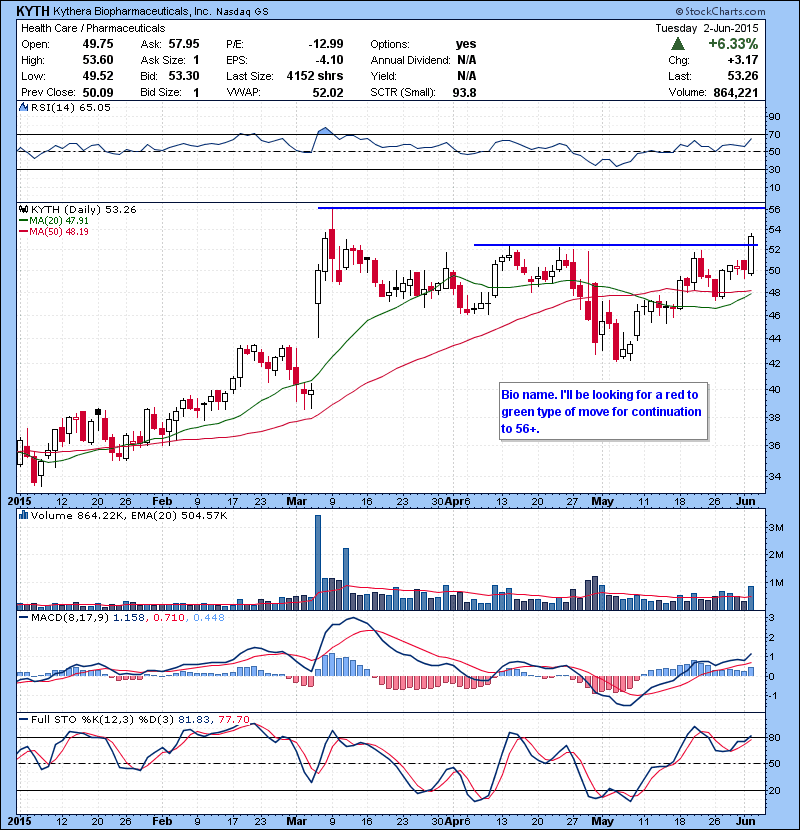The height and width of the screenshot is (830, 800).
Task: Click the red MA(50) legend line
Action: (x=23, y=232)
